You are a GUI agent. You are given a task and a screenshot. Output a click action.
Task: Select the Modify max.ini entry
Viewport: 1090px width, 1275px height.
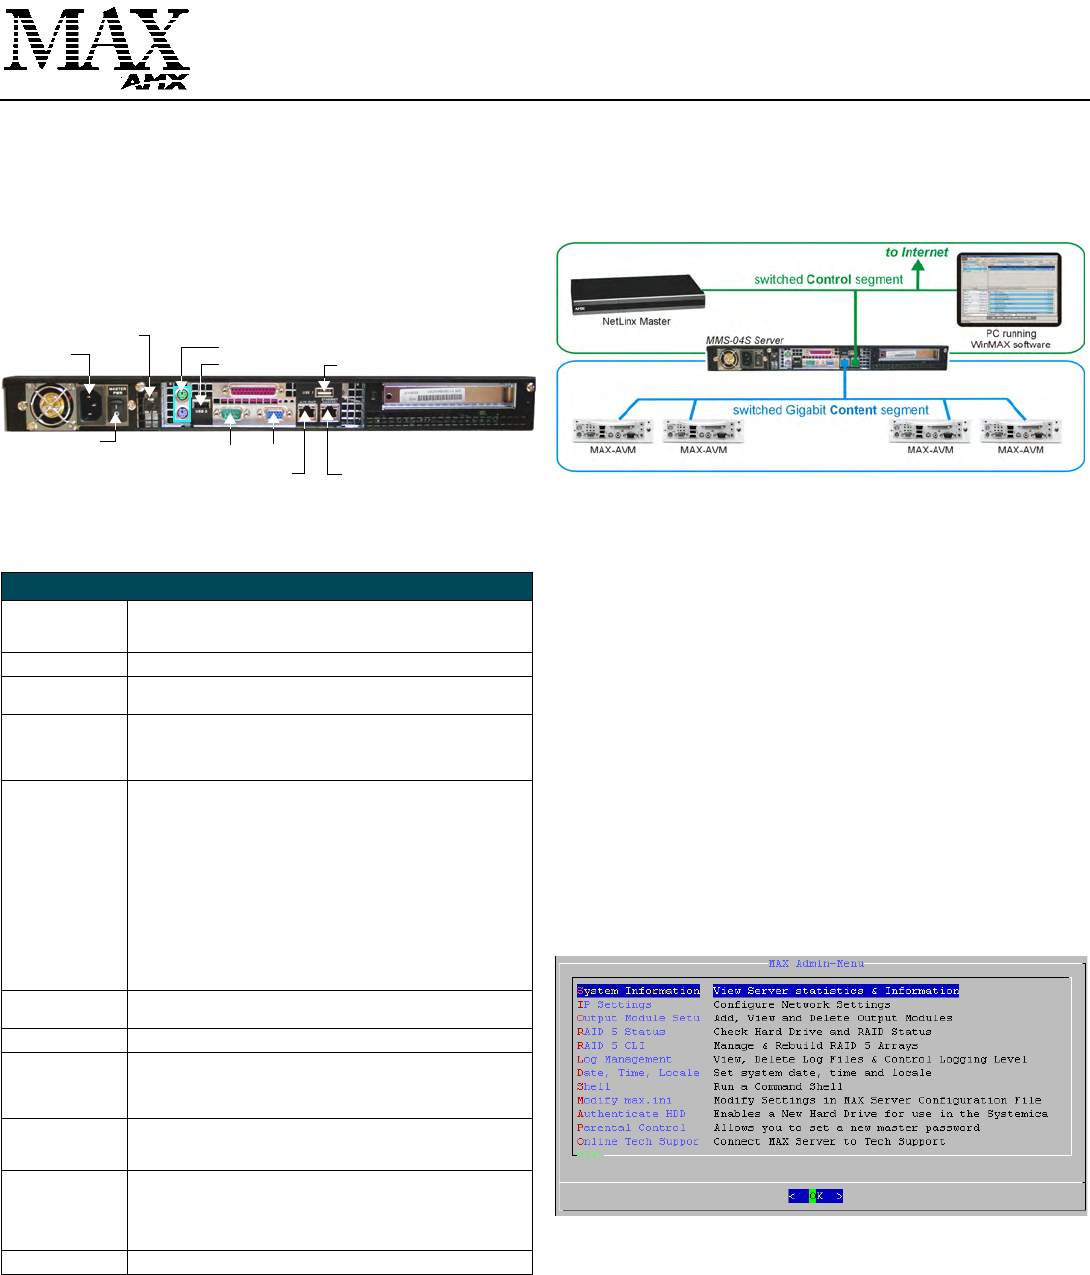624,1100
